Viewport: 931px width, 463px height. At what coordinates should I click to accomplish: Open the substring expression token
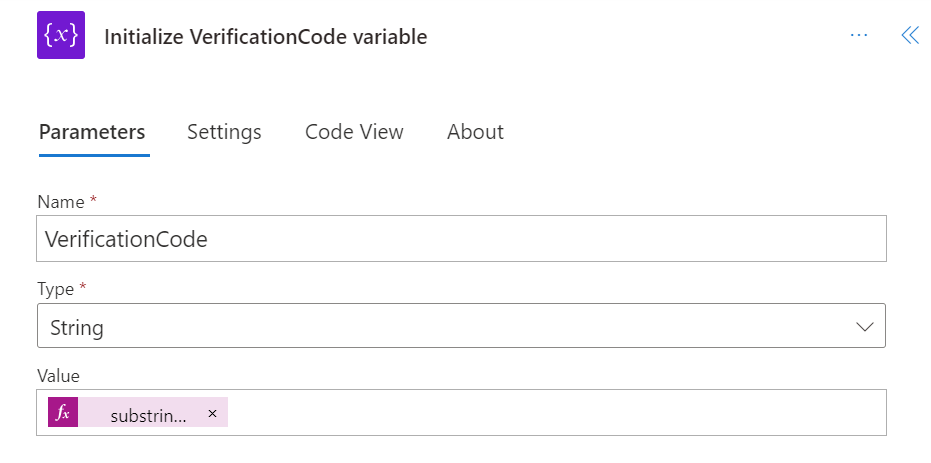(x=148, y=416)
